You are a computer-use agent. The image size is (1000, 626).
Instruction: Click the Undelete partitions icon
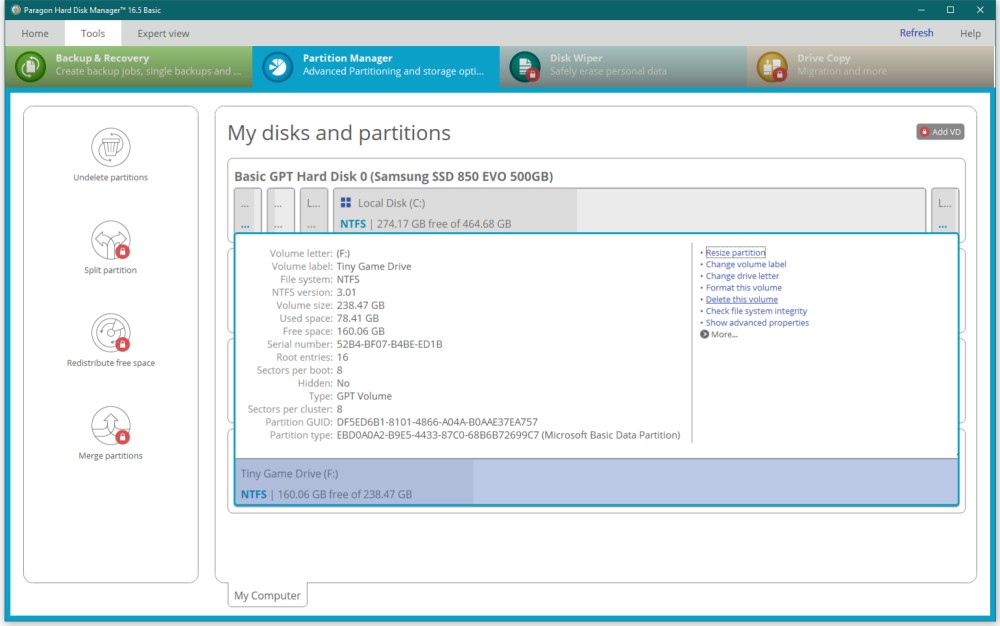coord(110,147)
